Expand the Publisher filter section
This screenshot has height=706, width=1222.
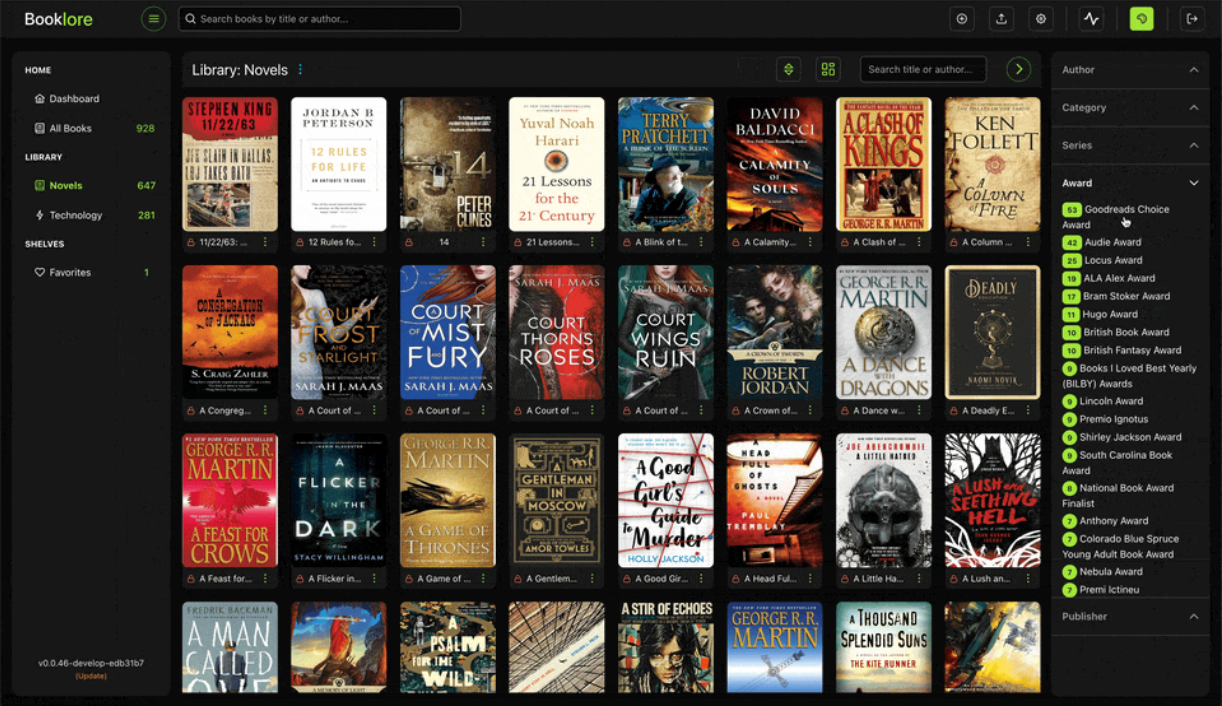click(x=1129, y=616)
